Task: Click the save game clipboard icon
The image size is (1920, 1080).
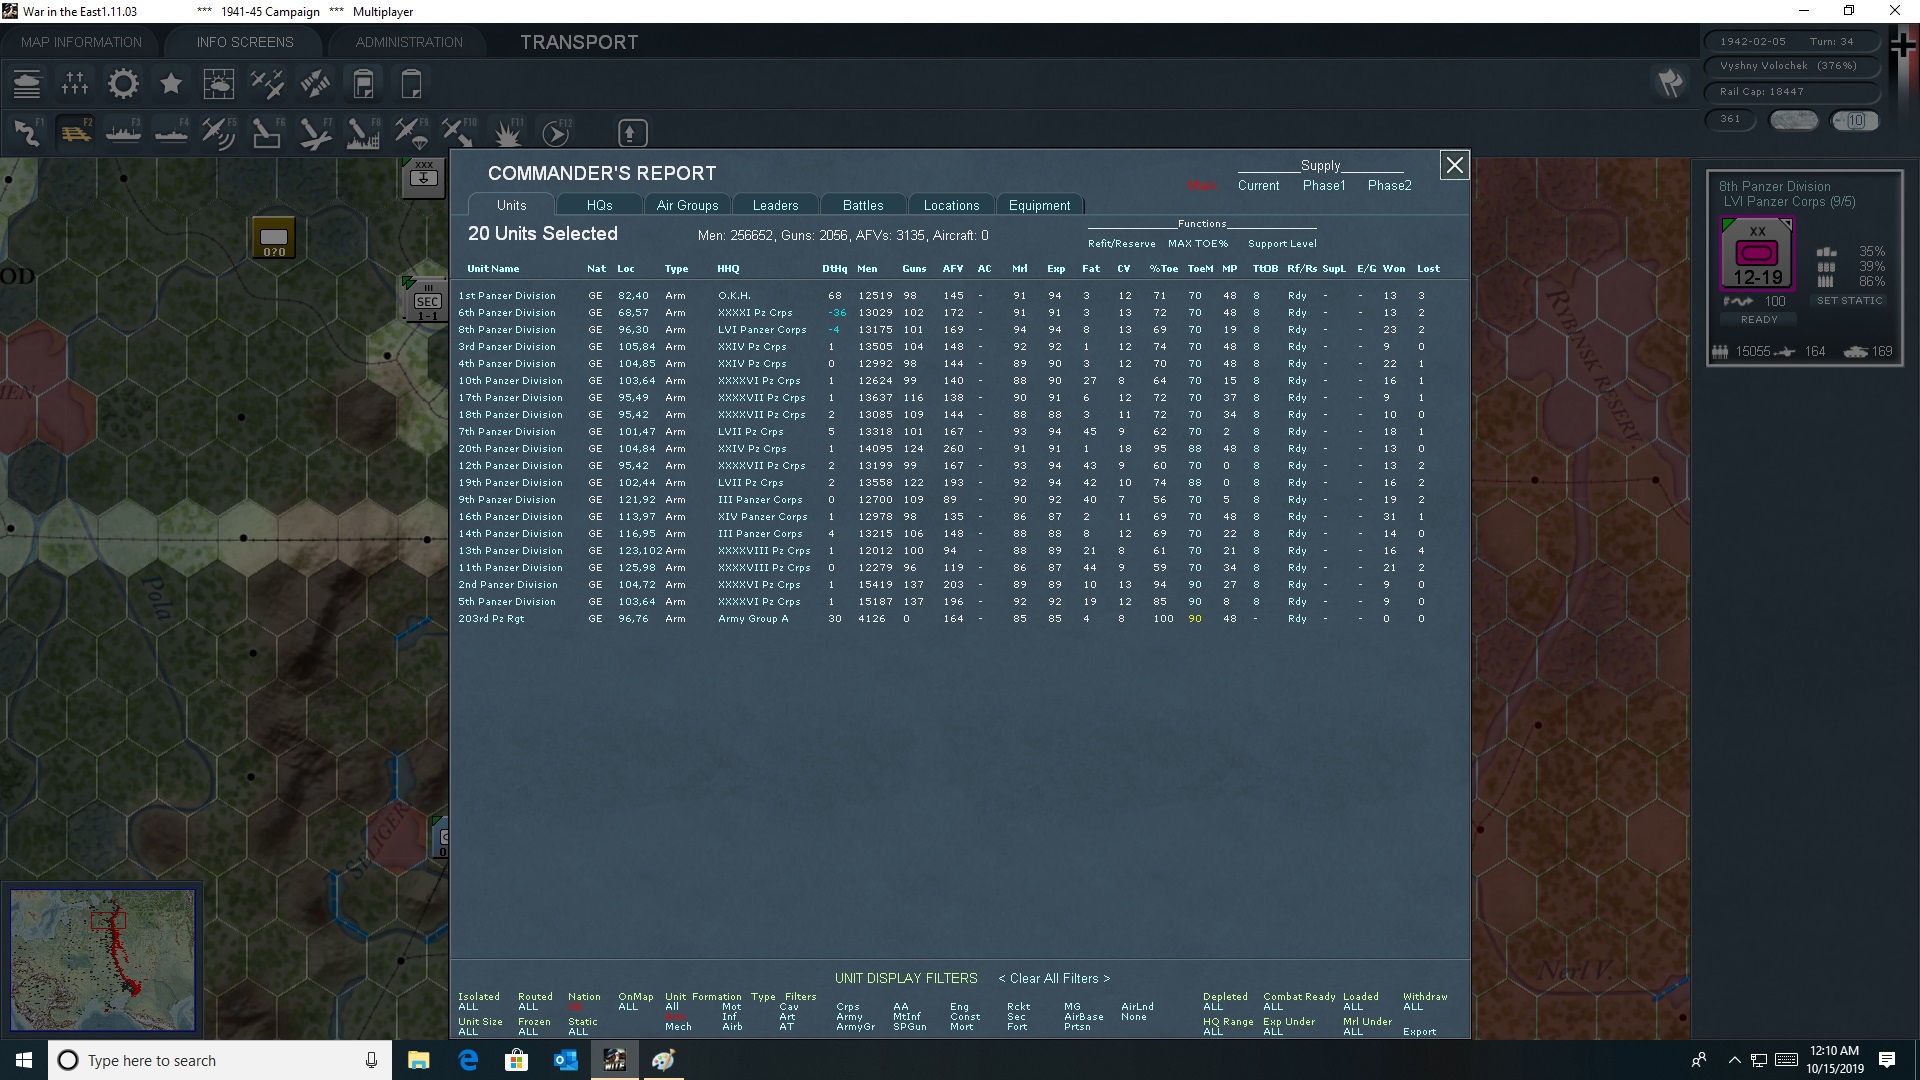Action: click(x=363, y=83)
